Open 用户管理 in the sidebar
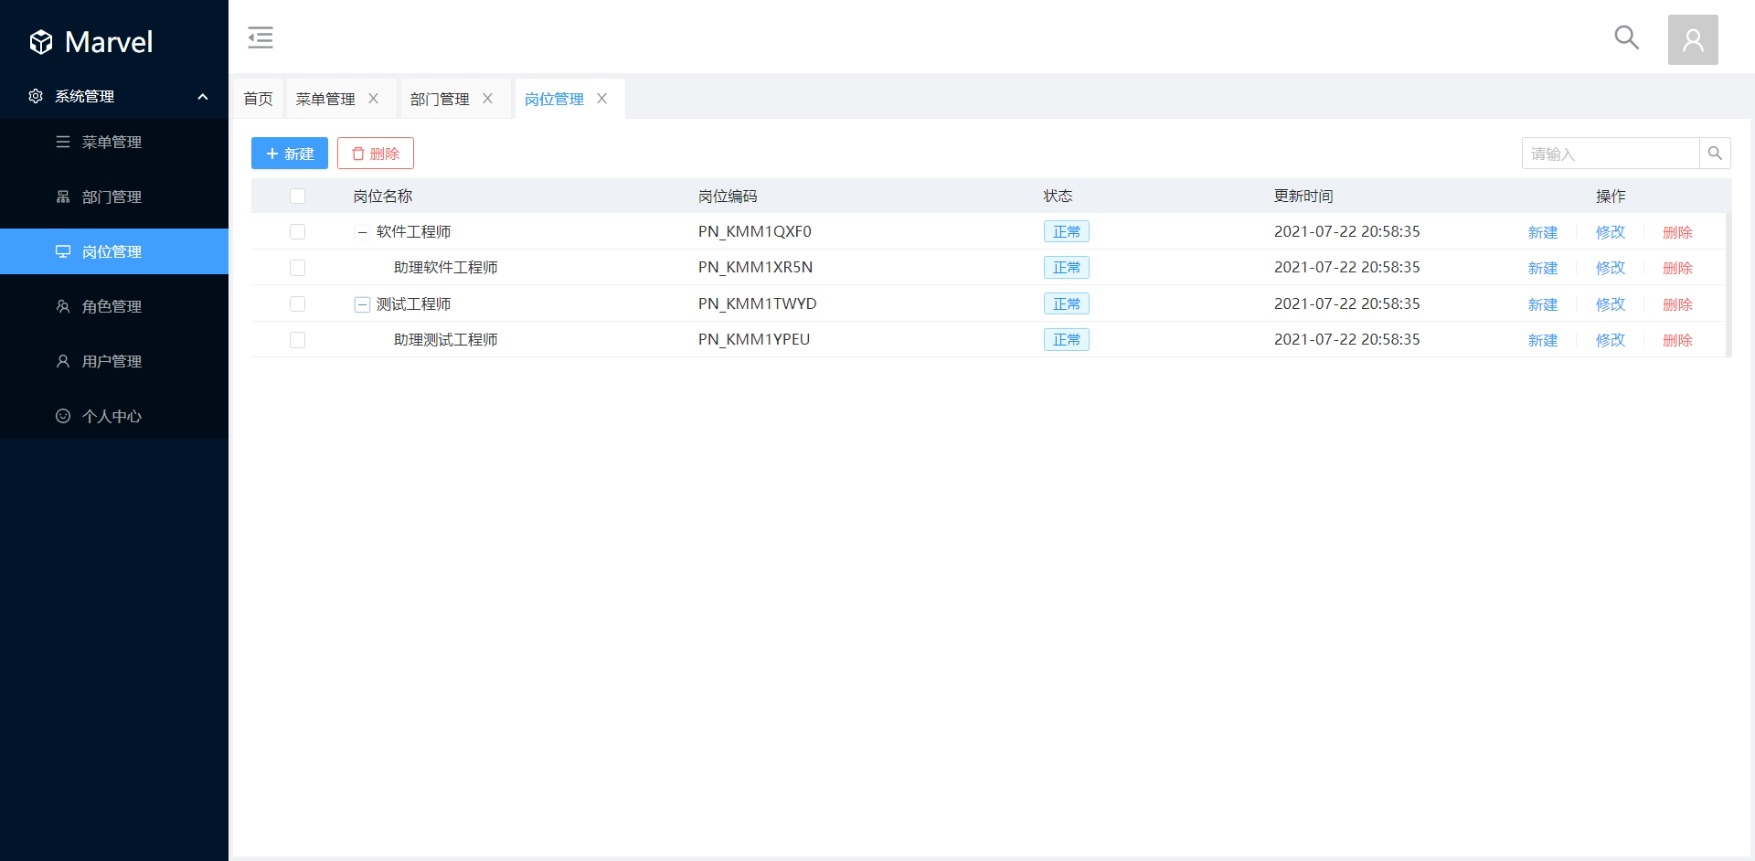The width and height of the screenshot is (1755, 861). click(114, 361)
